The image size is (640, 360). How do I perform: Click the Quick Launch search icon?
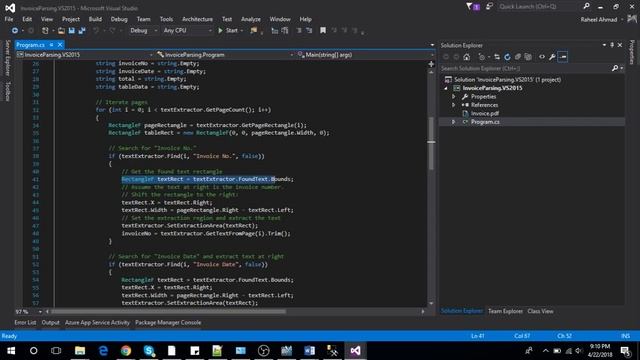coord(586,6)
